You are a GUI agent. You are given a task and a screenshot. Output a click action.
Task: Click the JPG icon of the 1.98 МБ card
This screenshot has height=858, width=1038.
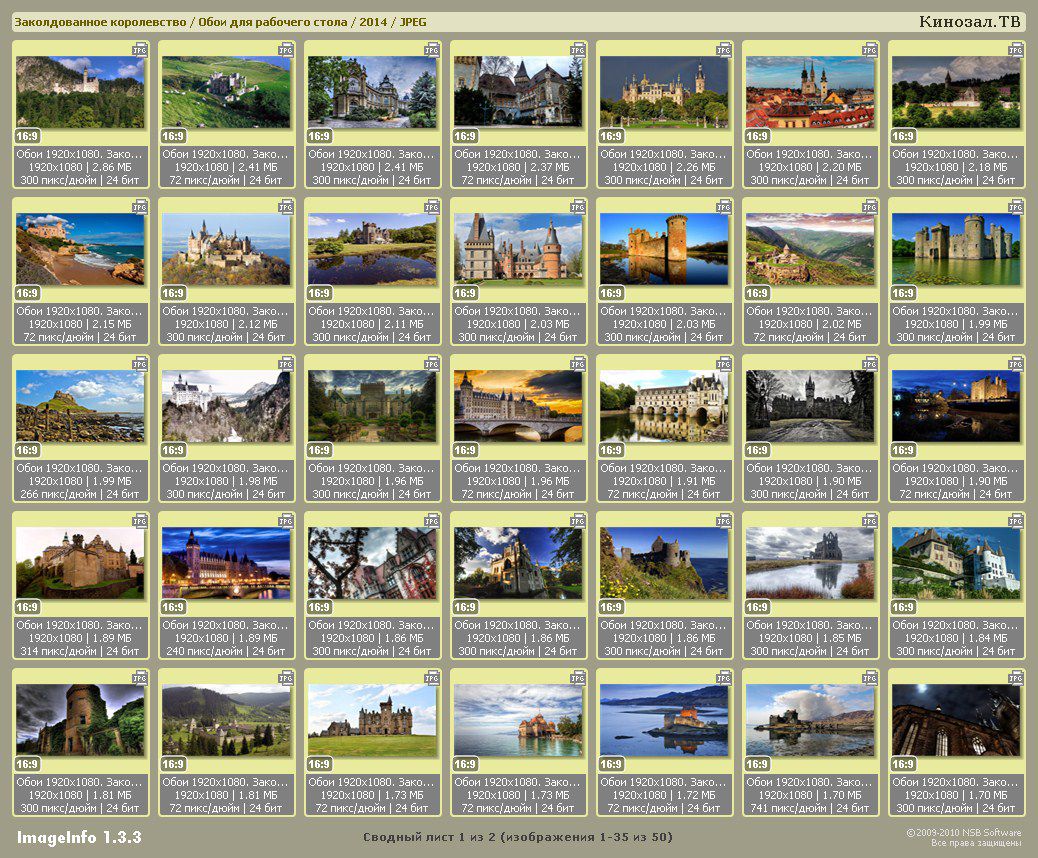click(x=286, y=363)
